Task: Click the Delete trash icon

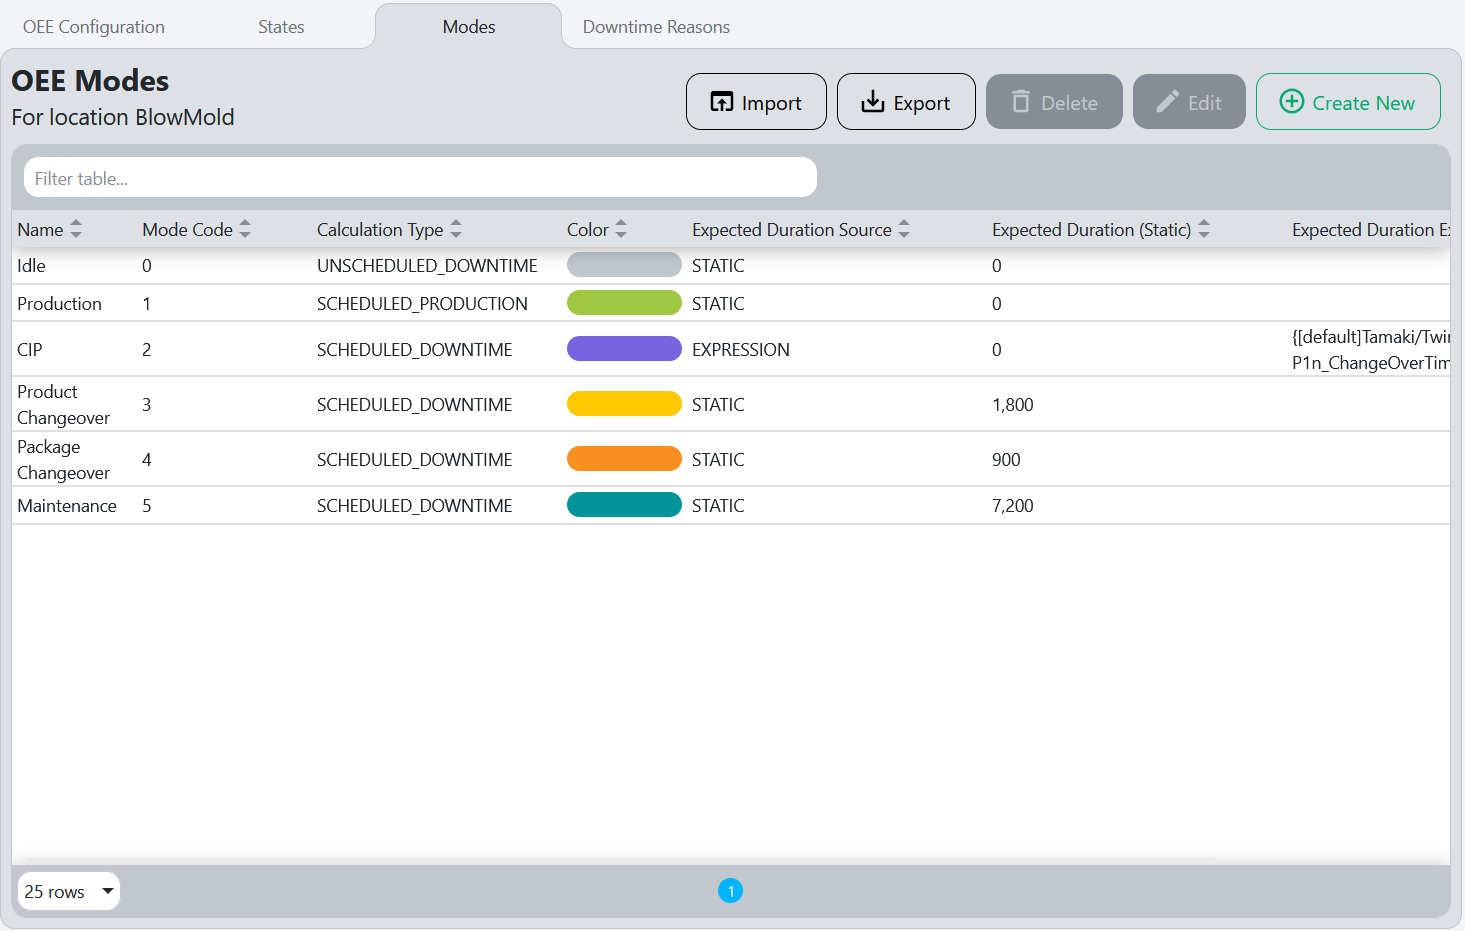Action: click(1020, 100)
